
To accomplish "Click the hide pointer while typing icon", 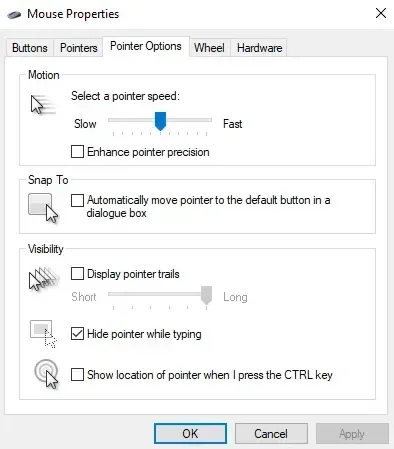I will [x=43, y=334].
